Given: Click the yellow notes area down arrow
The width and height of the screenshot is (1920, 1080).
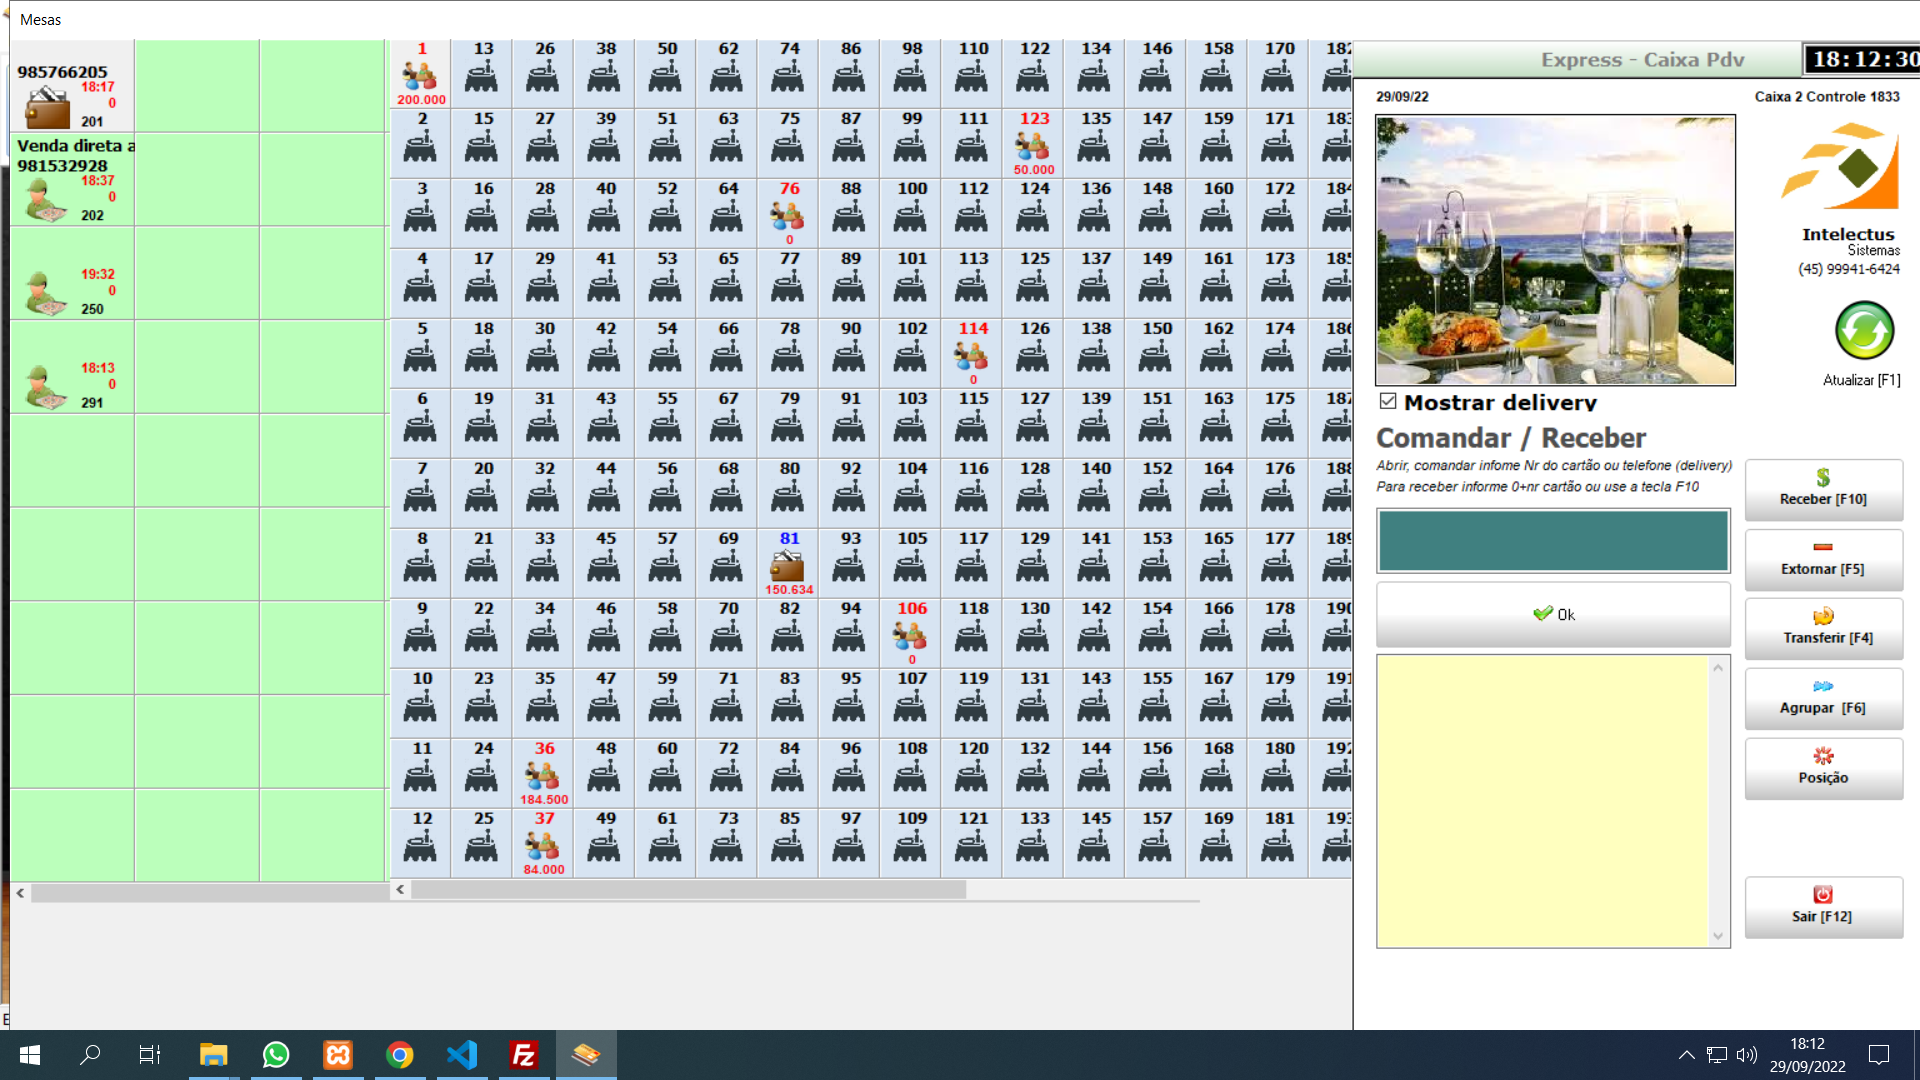Looking at the screenshot, I should [x=1718, y=937].
